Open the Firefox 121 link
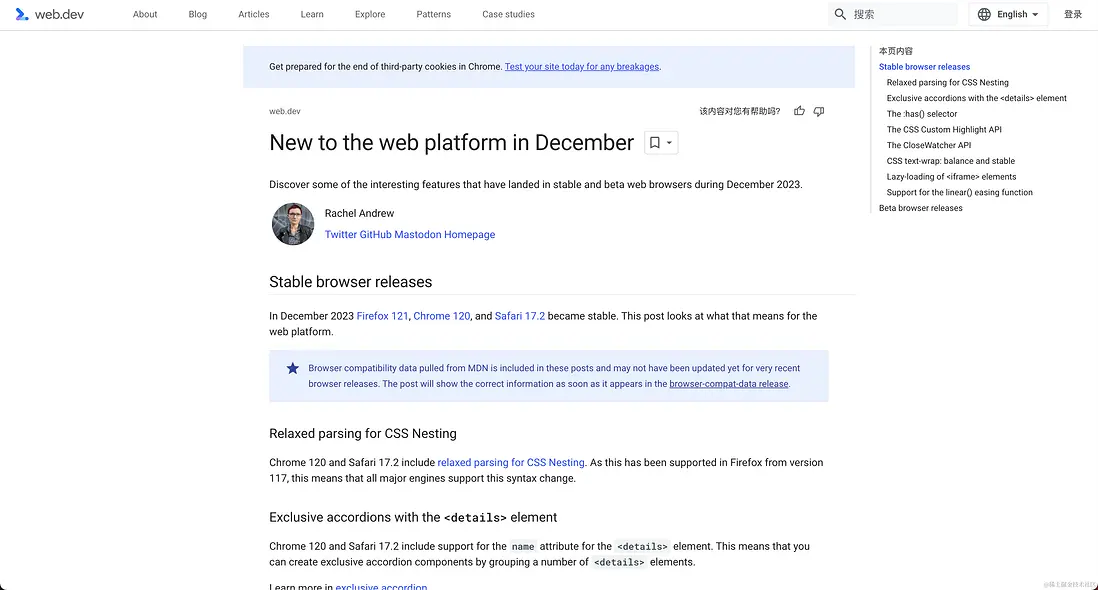The height and width of the screenshot is (590, 1098). click(x=382, y=316)
